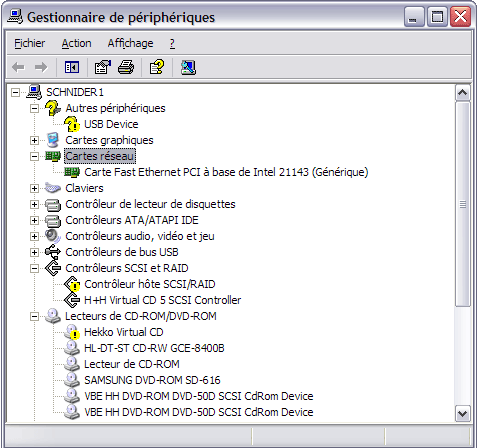Click the scrollbar down arrow
This screenshot has width=477, height=448.
click(x=463, y=414)
